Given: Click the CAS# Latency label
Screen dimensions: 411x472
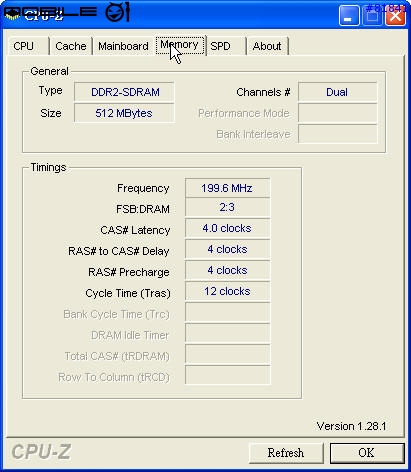Looking at the screenshot, I should pos(135,230).
